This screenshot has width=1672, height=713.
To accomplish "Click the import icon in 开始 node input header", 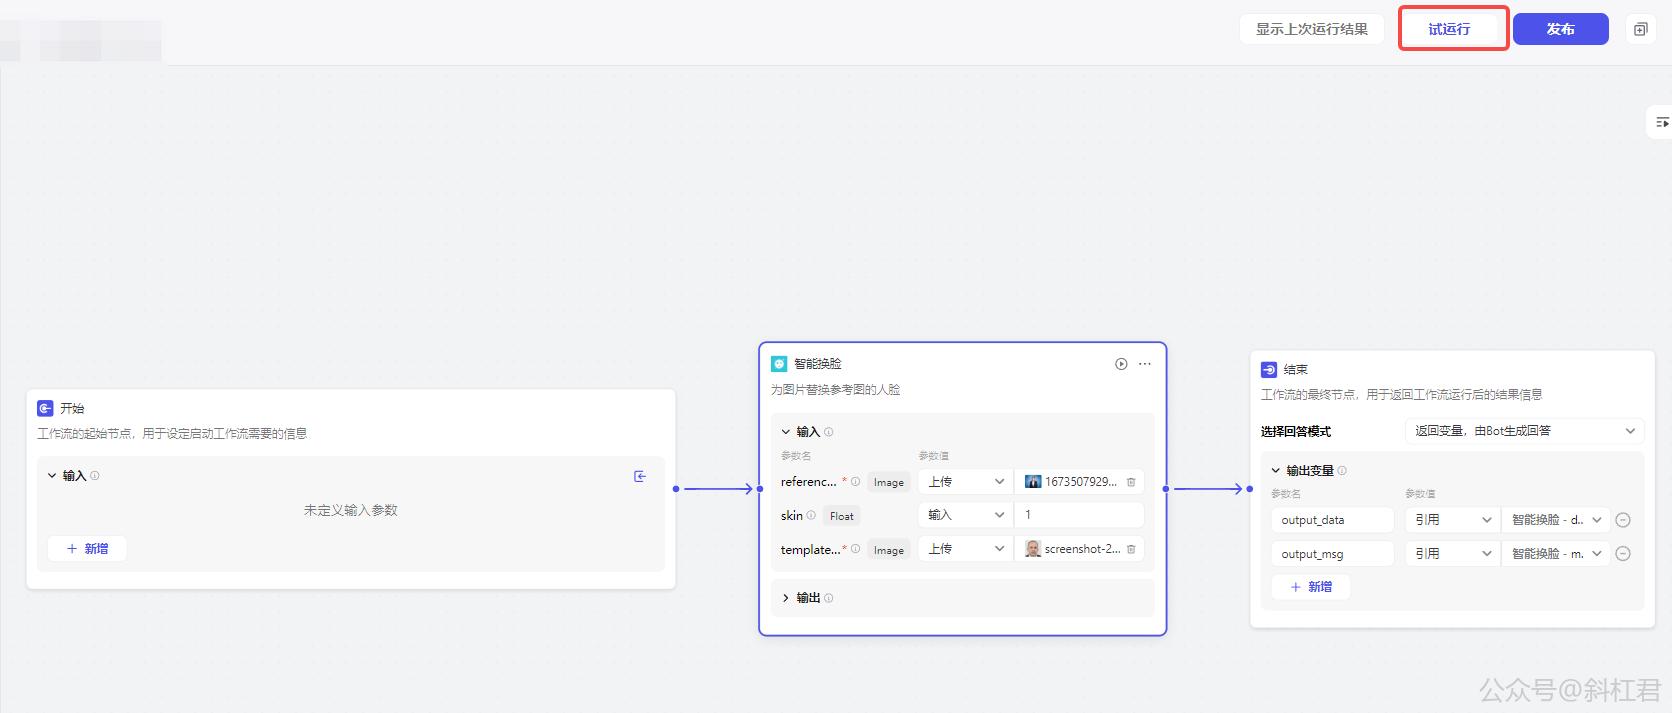I will tap(640, 476).
